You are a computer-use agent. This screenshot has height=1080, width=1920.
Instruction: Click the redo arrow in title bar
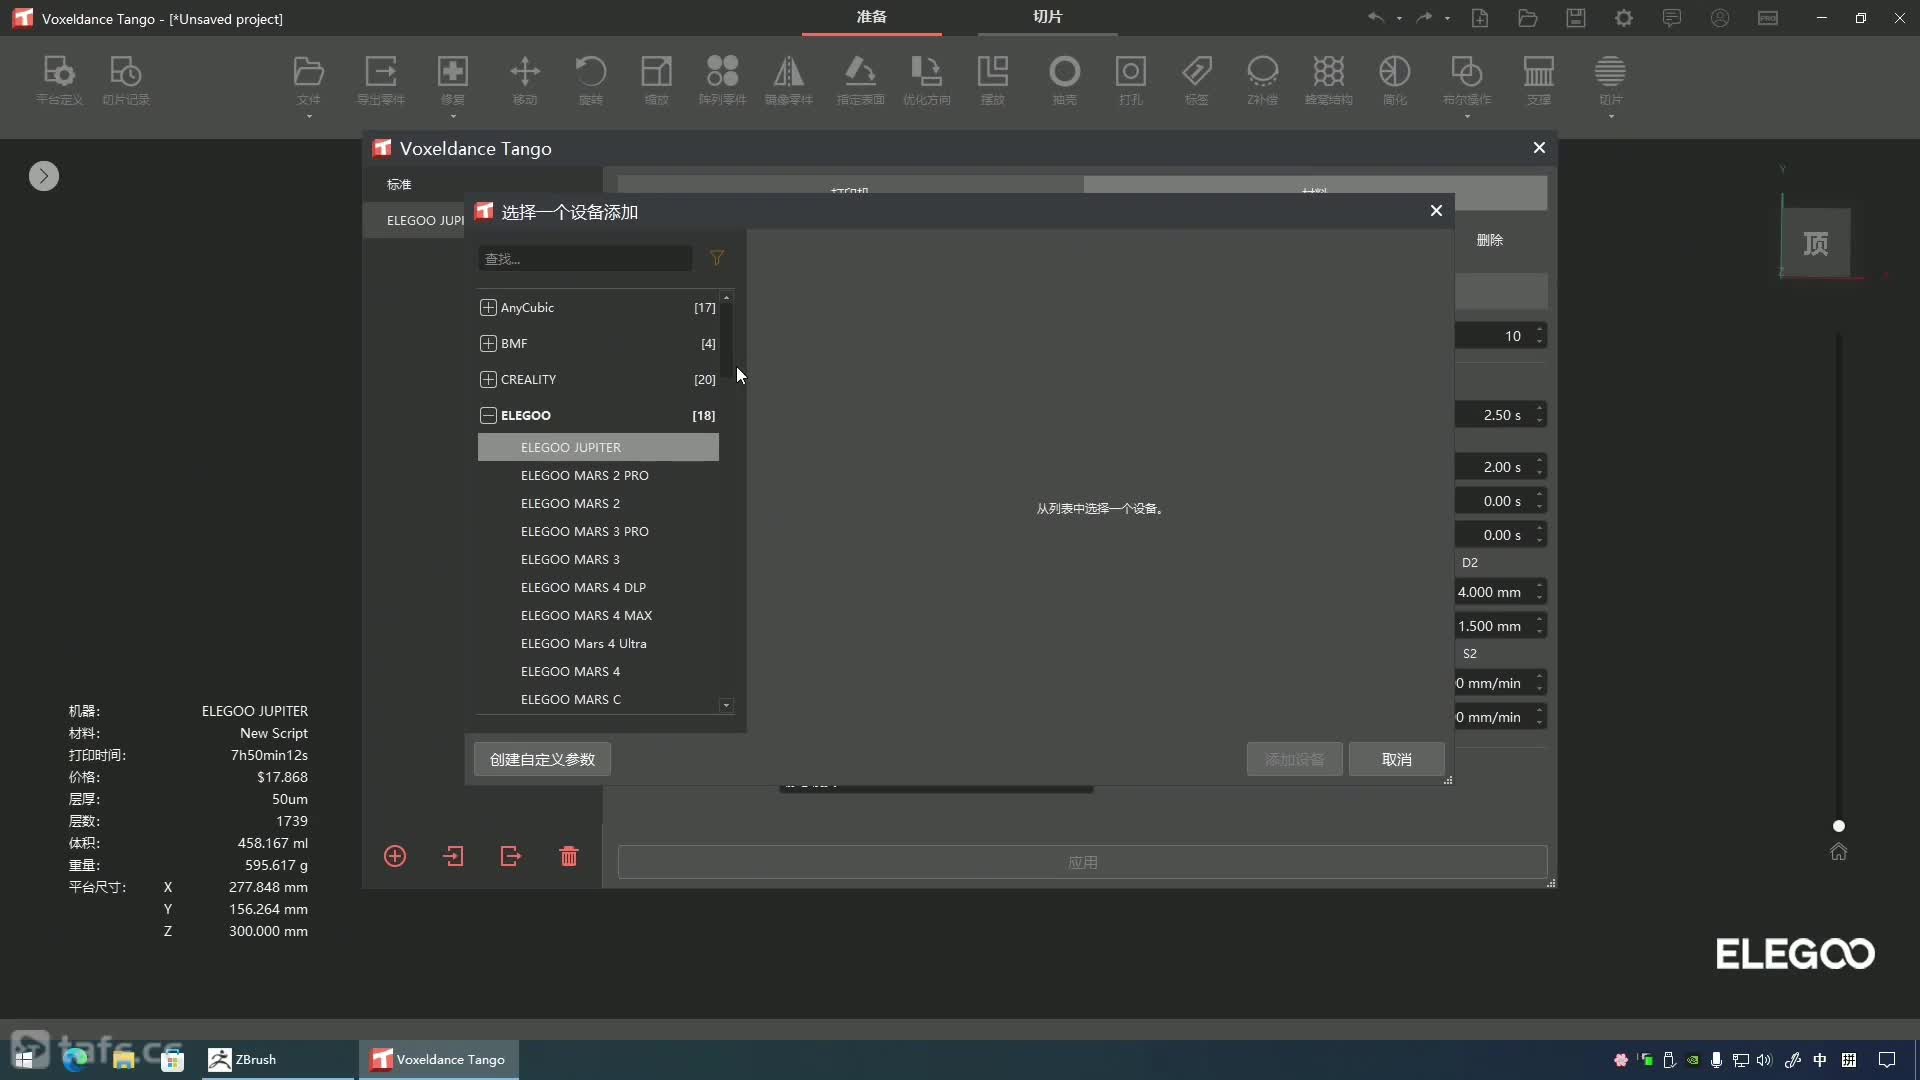tap(1424, 18)
